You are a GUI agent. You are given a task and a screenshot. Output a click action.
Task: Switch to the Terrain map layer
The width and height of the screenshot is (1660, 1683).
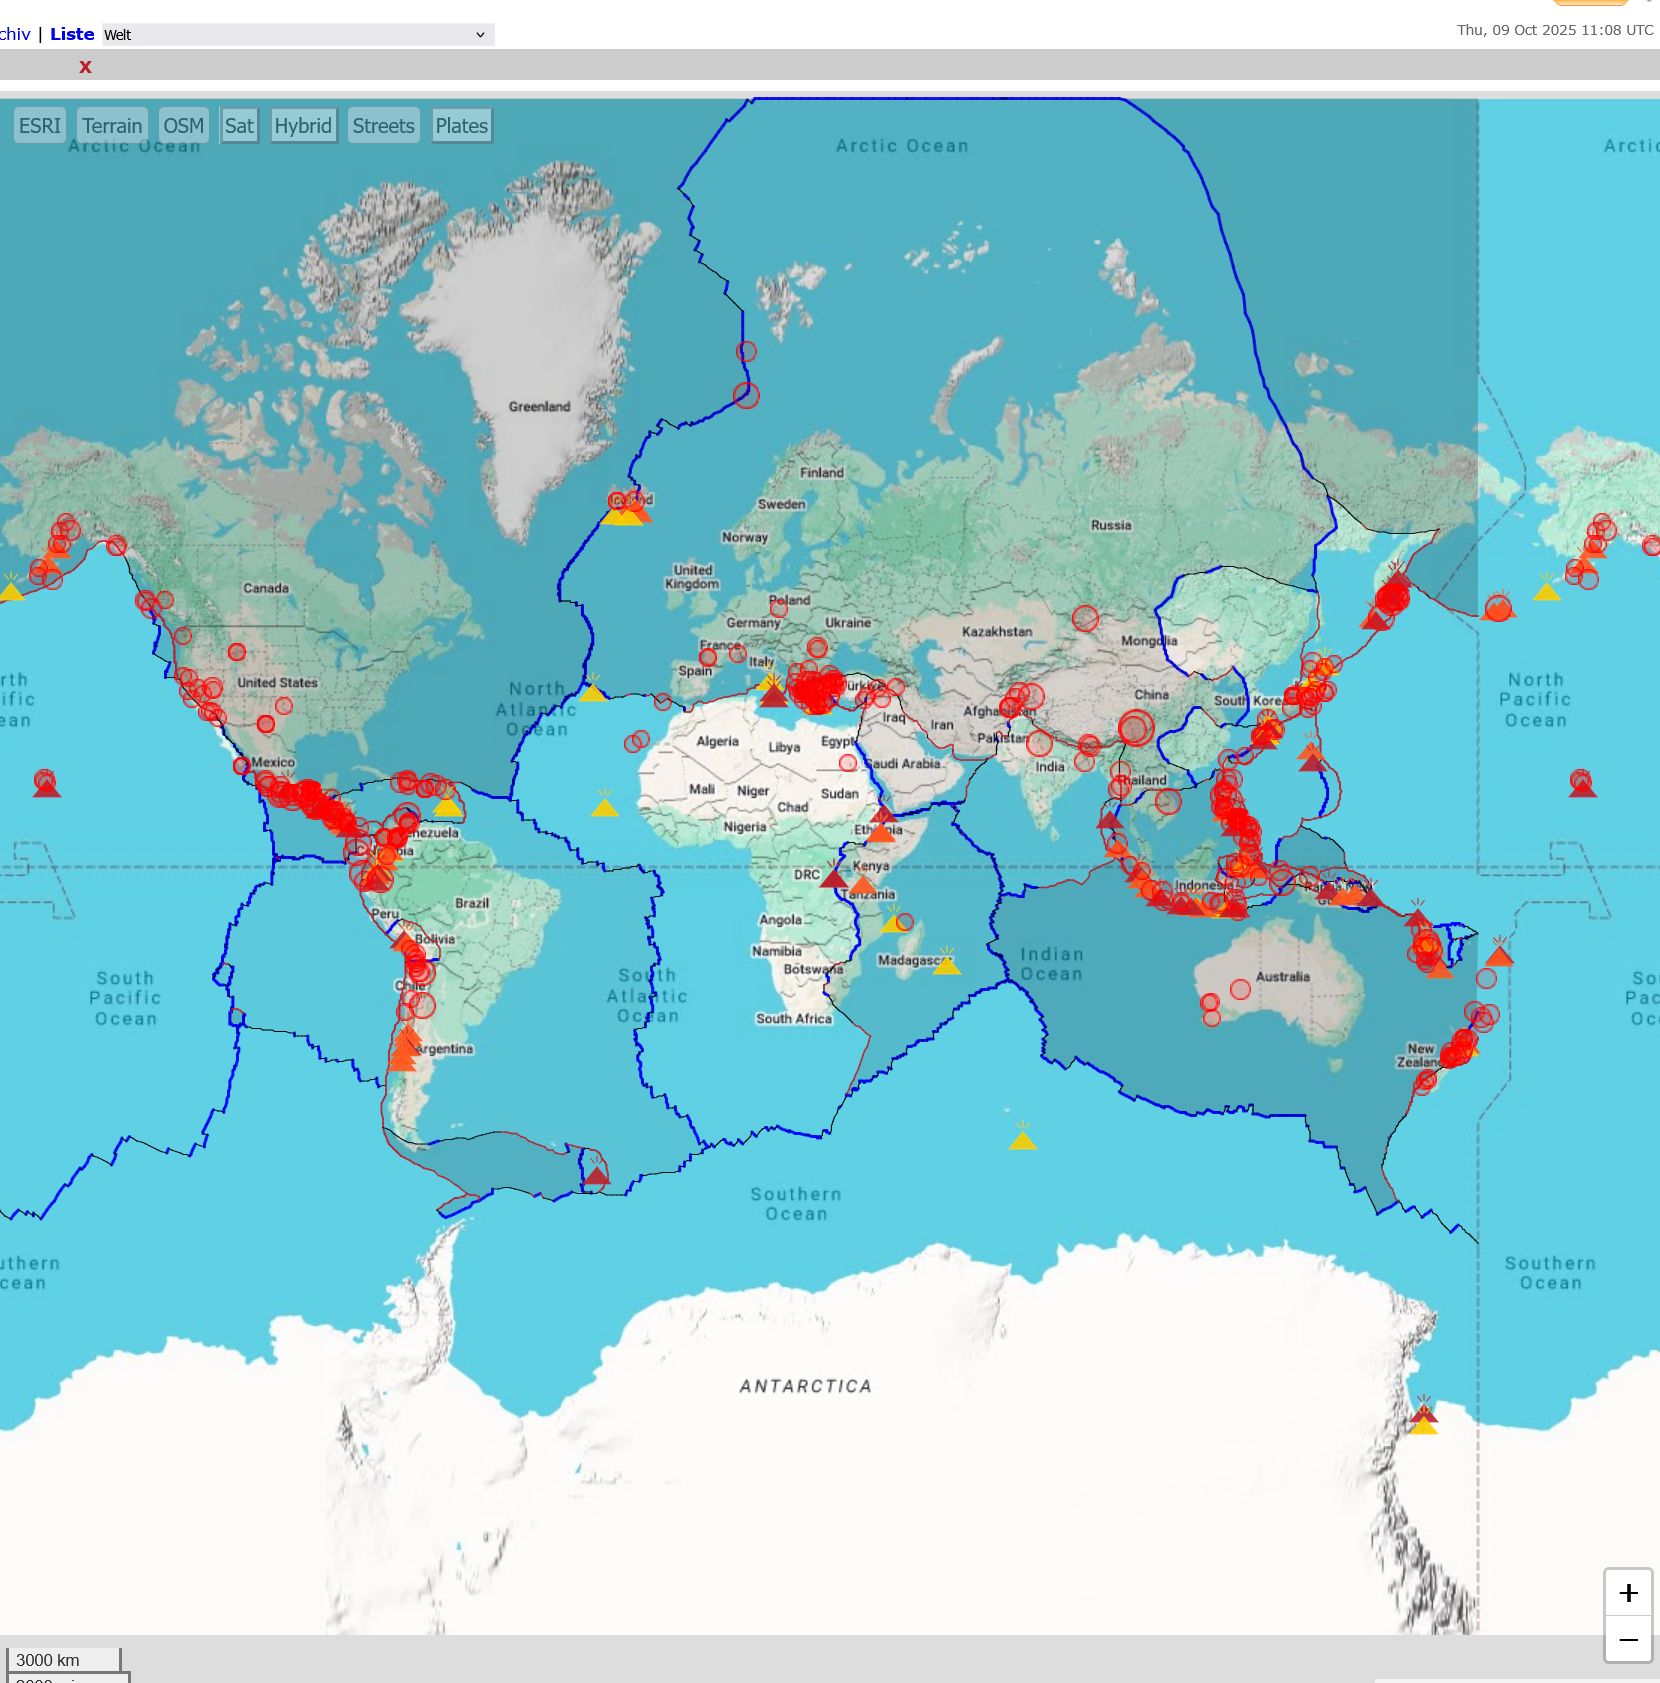point(112,126)
